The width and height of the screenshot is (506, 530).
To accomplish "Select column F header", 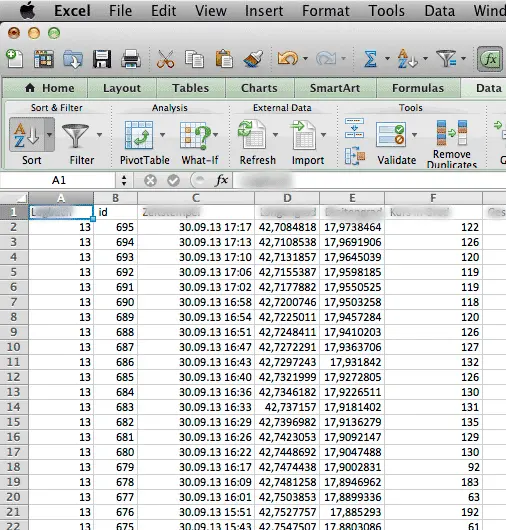I will pyautogui.click(x=433, y=198).
